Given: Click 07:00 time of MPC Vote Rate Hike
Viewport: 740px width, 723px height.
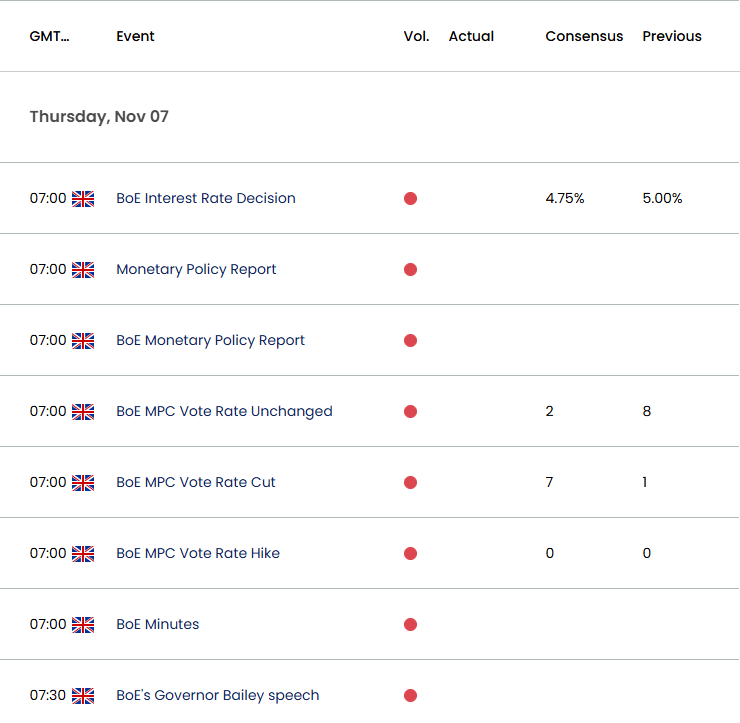Looking at the screenshot, I should click(48, 553).
